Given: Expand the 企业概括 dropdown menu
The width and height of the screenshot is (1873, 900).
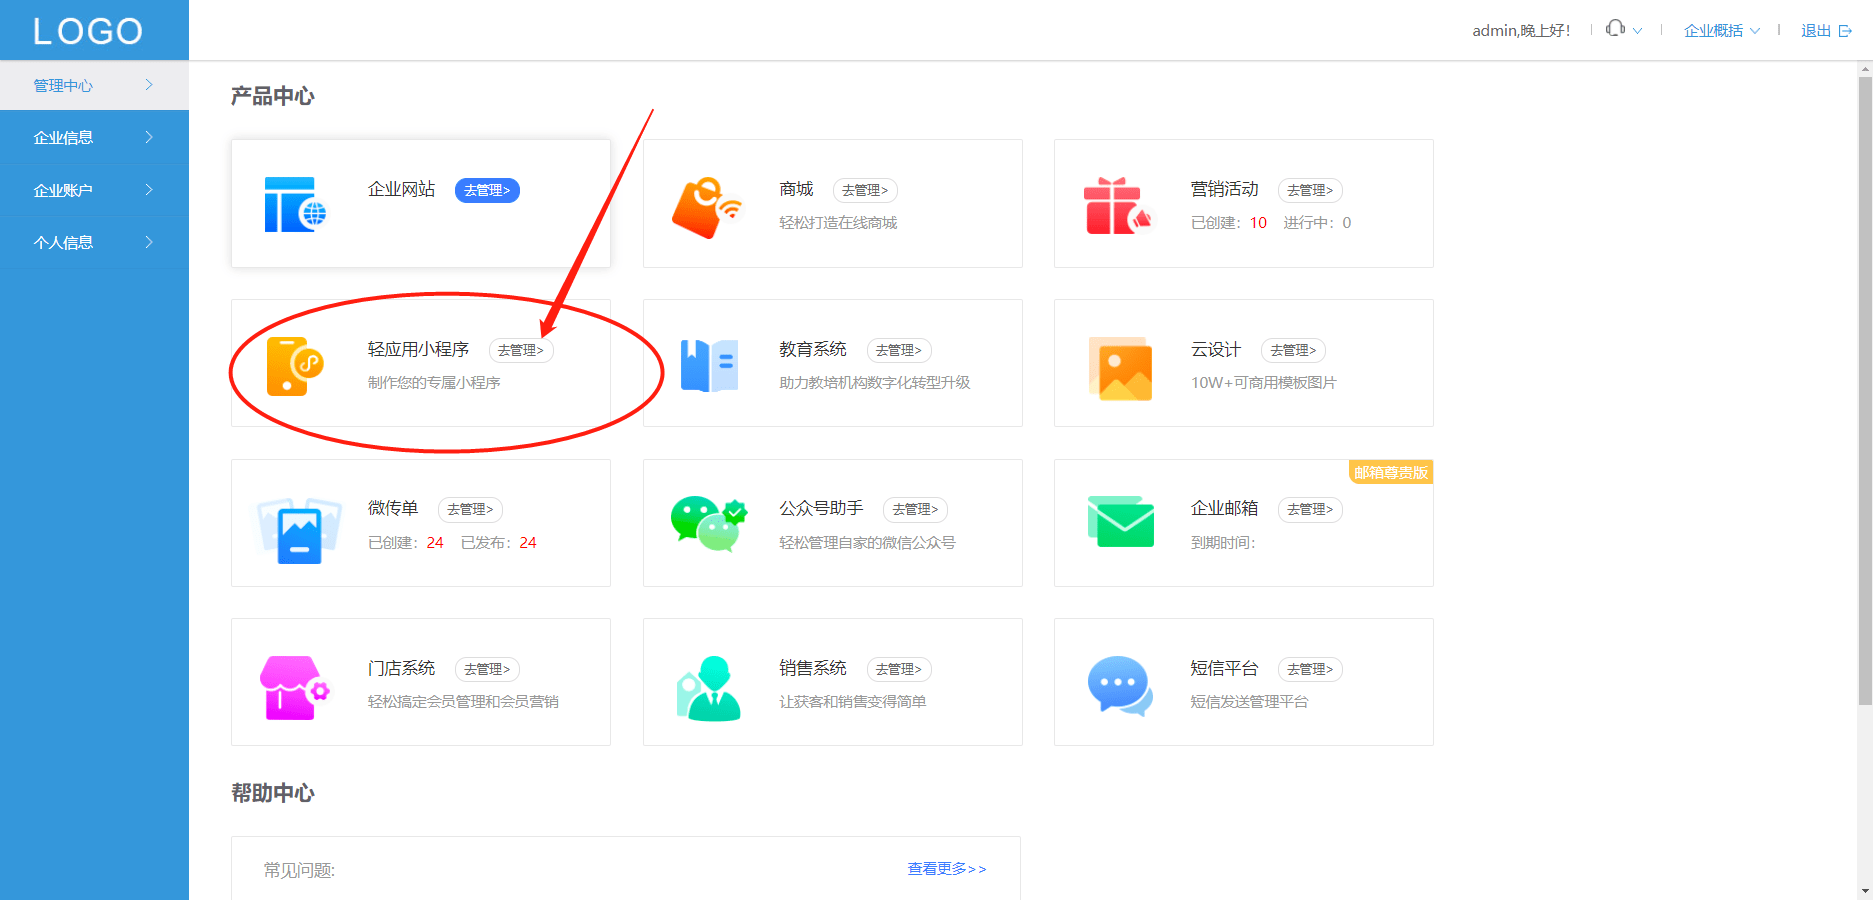Looking at the screenshot, I should tap(1722, 31).
